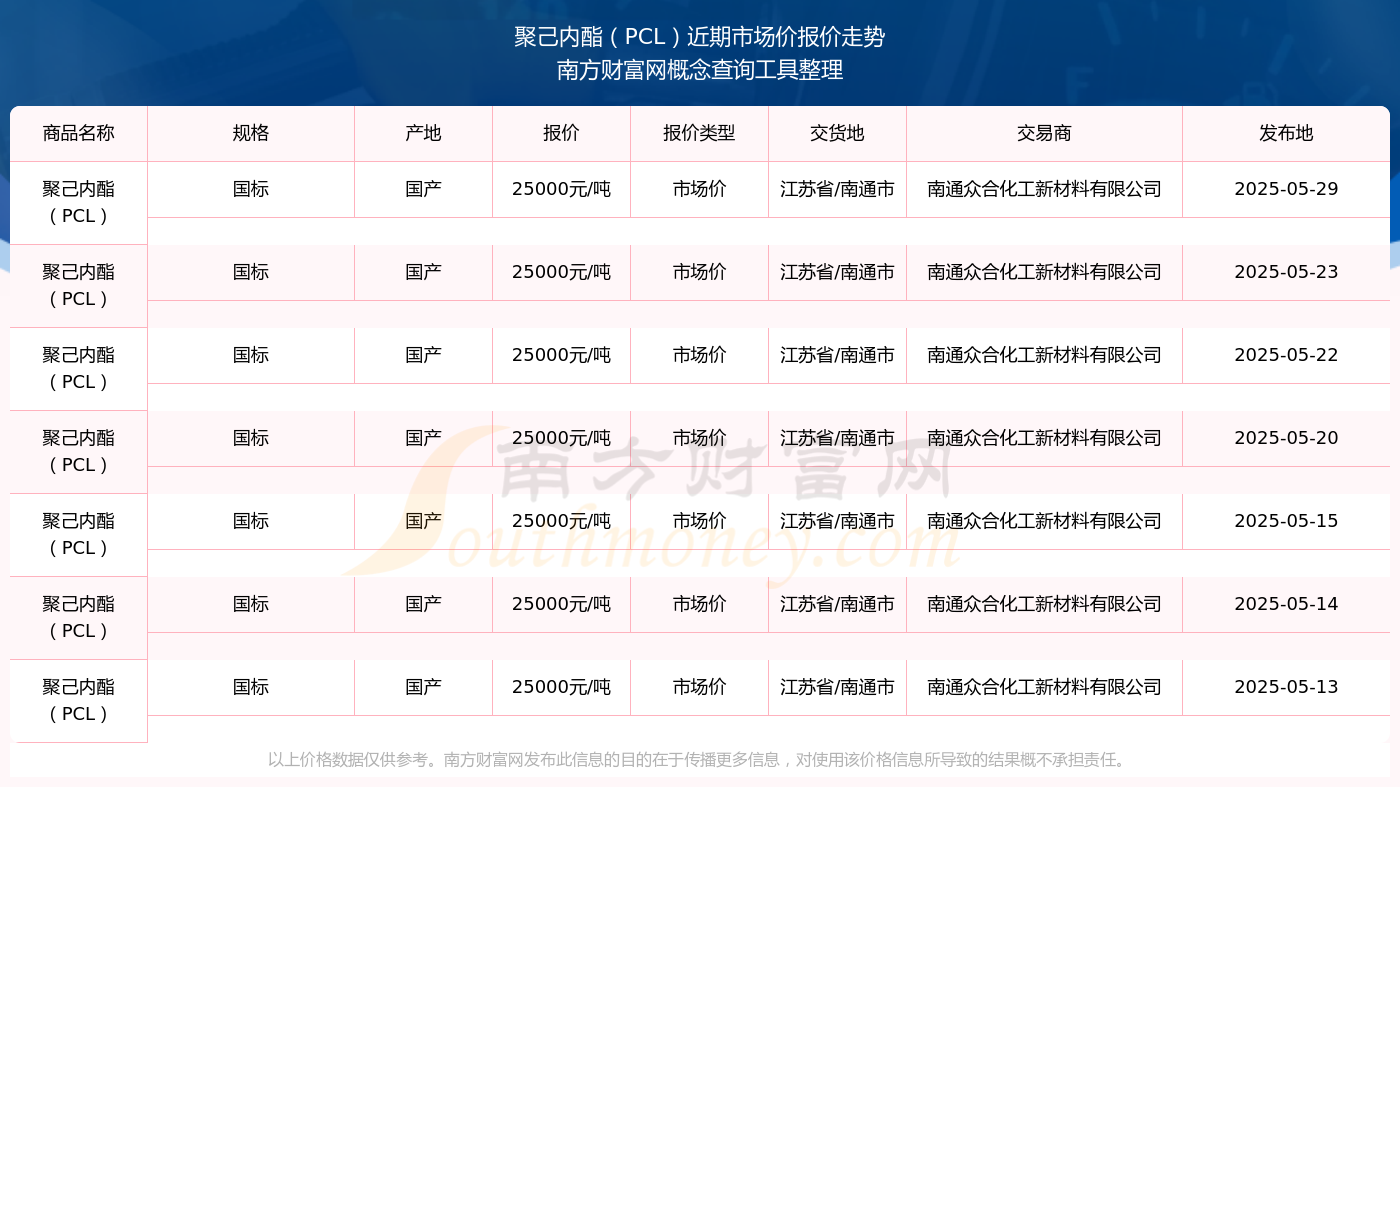This screenshot has width=1400, height=1205.
Task: Click the 报价 column header
Action: coord(561,133)
